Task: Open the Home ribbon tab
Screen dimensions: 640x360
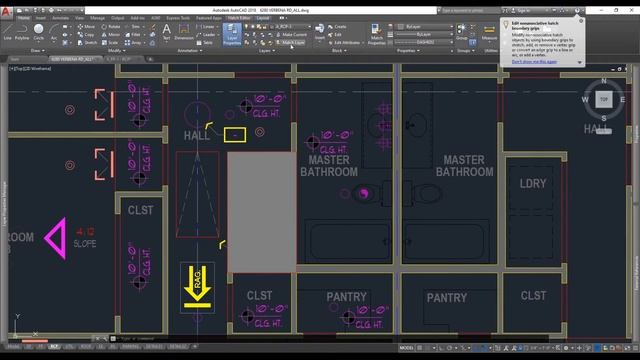Action: (24, 18)
